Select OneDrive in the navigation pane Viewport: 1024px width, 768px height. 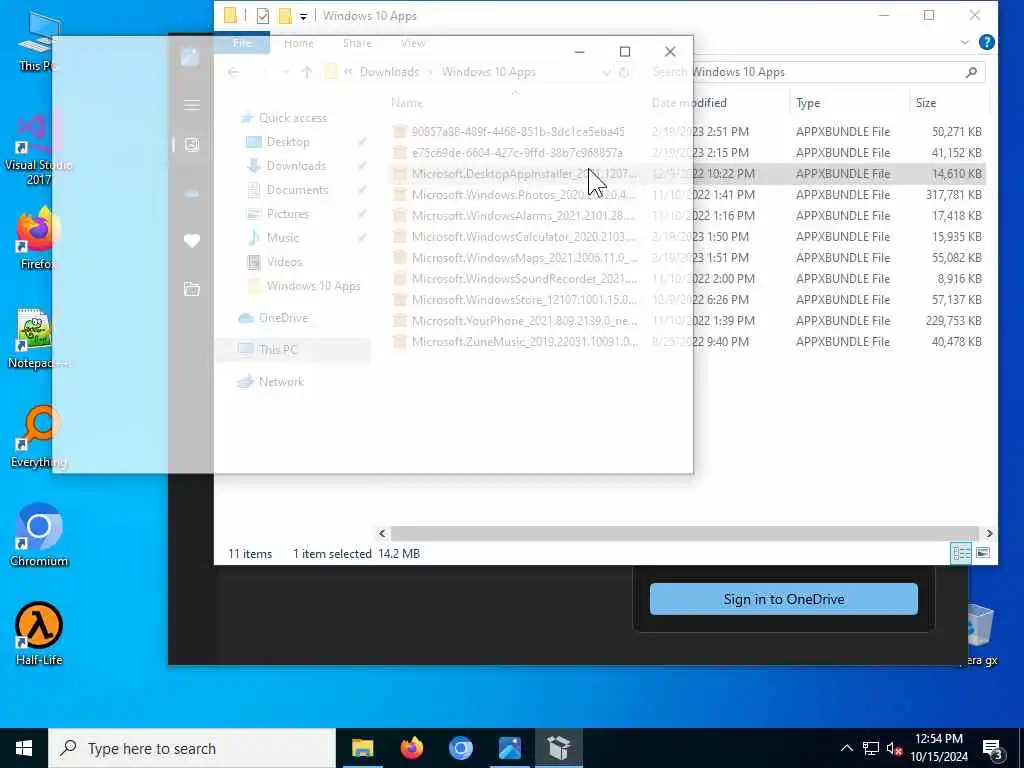283,318
